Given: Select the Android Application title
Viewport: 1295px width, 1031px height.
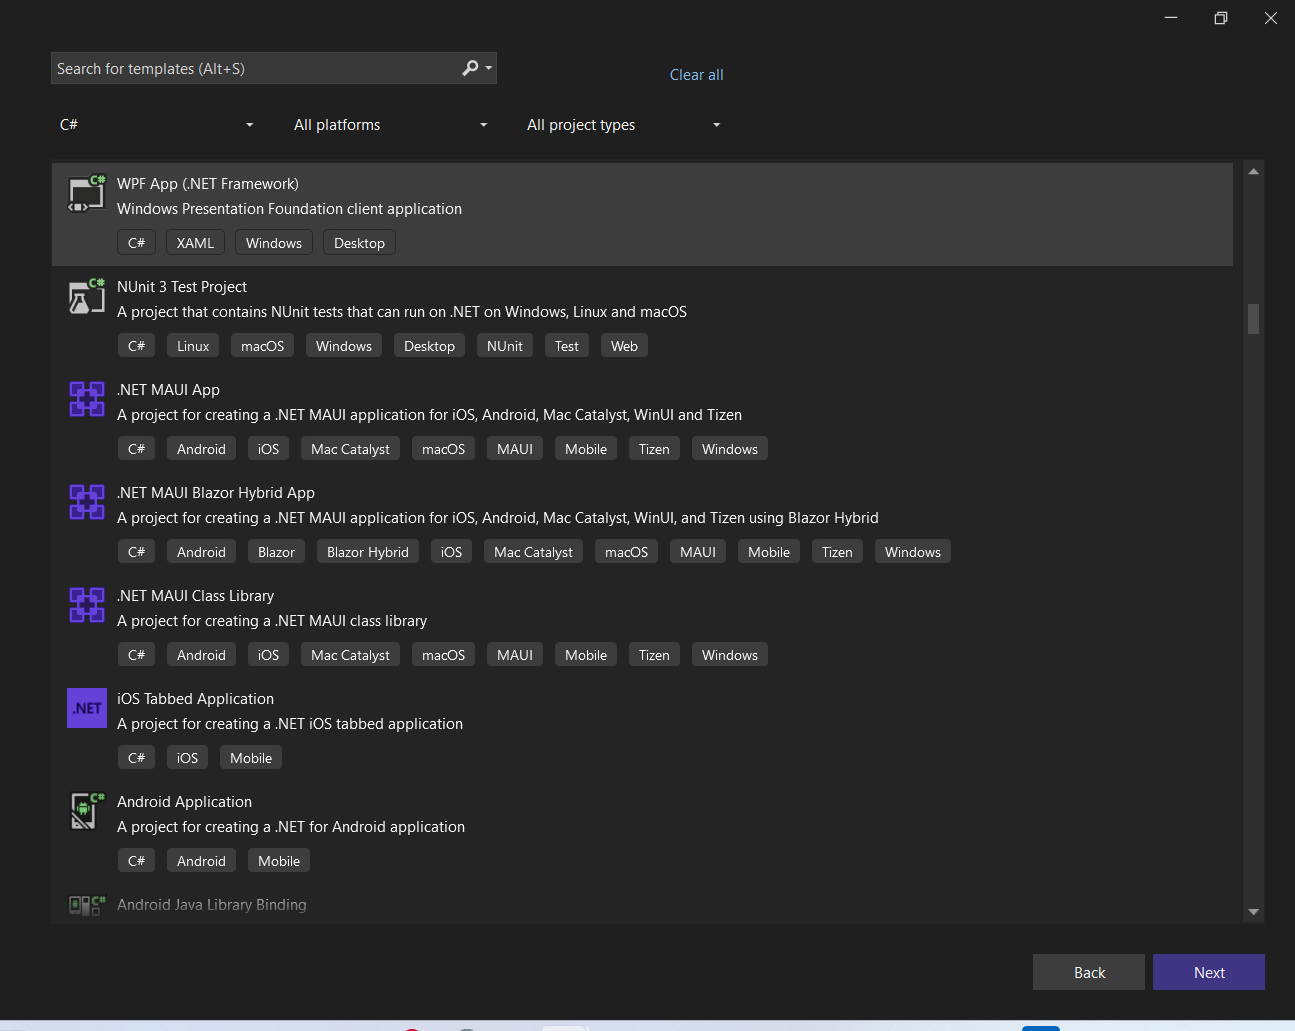Looking at the screenshot, I should [184, 802].
